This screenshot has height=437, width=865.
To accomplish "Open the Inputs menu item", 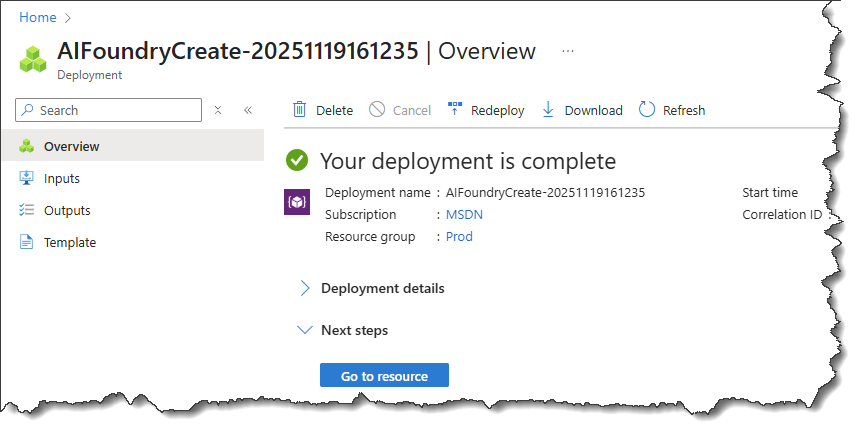I will (61, 178).
